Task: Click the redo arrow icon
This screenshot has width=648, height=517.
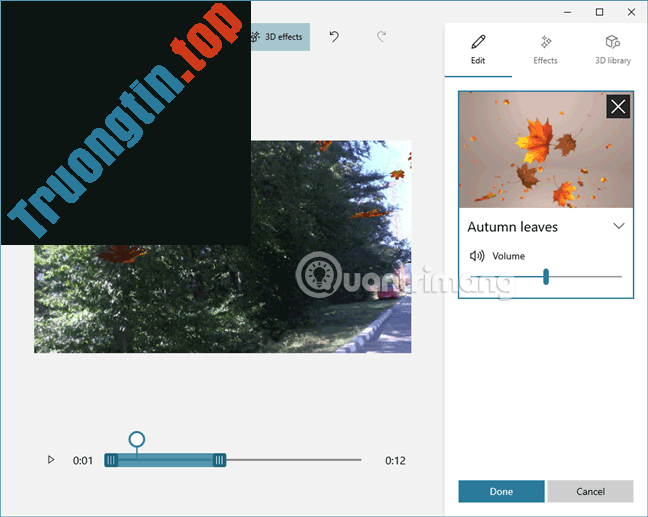Action: 381,37
